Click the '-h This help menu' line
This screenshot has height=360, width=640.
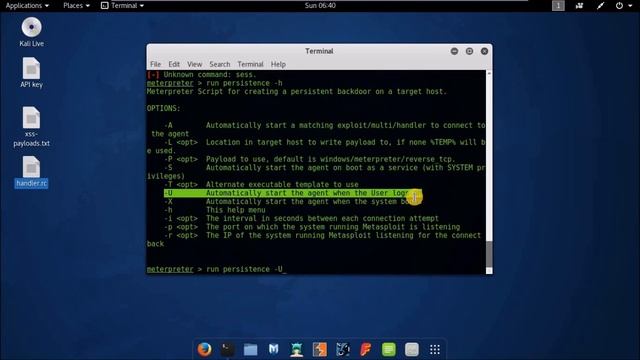tap(215, 210)
